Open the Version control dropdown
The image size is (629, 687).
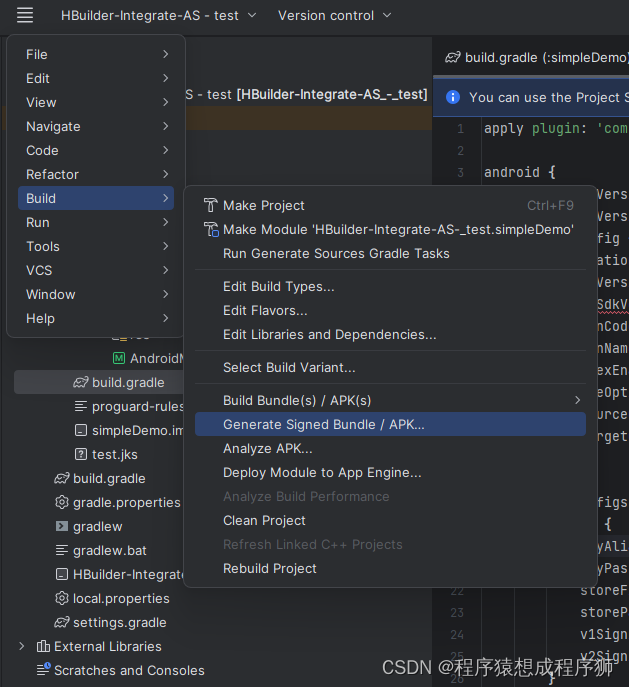coord(334,15)
